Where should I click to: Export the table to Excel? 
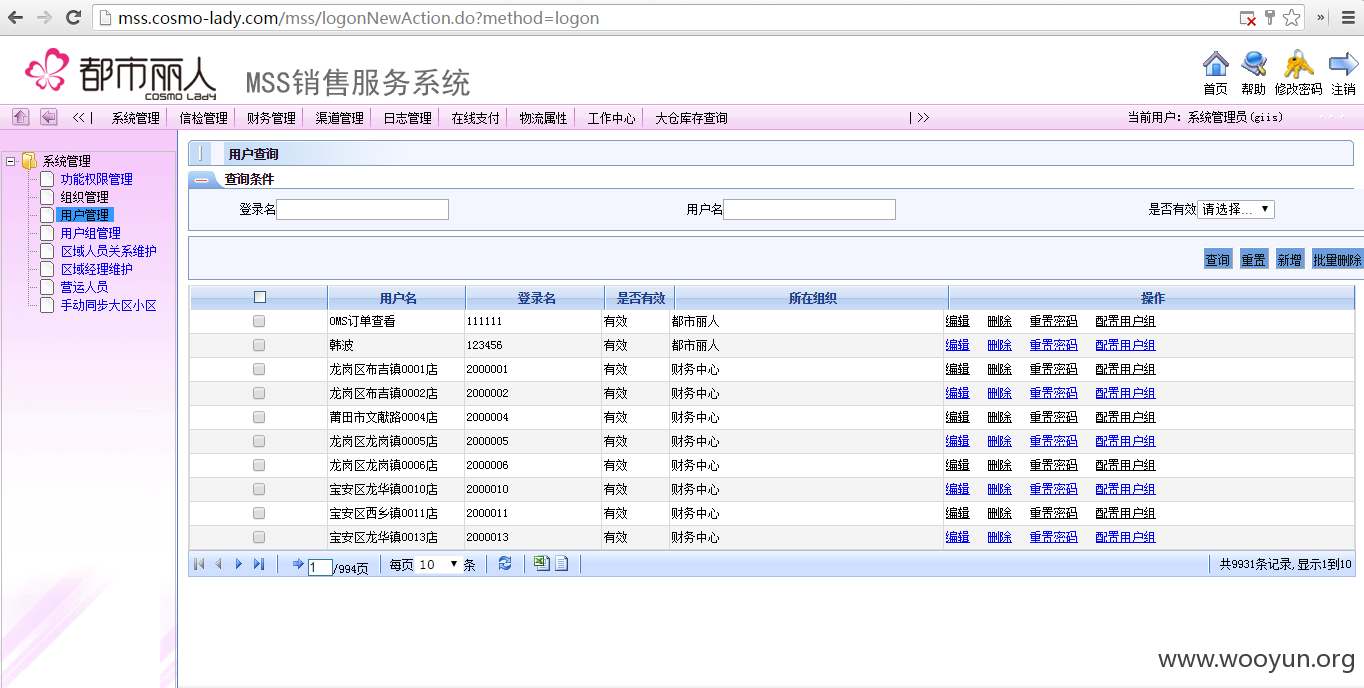[541, 564]
